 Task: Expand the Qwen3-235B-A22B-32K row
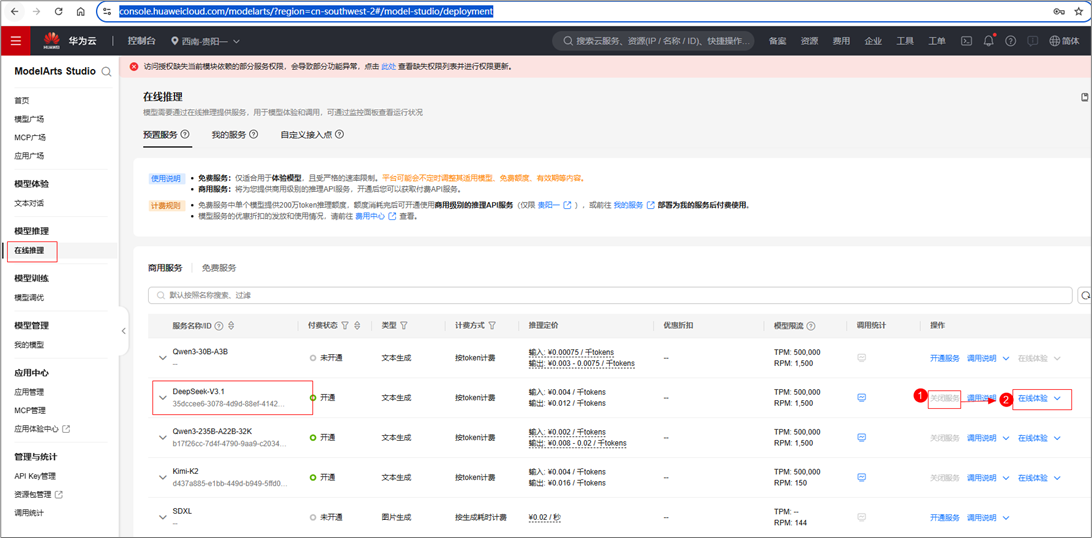[163, 438]
